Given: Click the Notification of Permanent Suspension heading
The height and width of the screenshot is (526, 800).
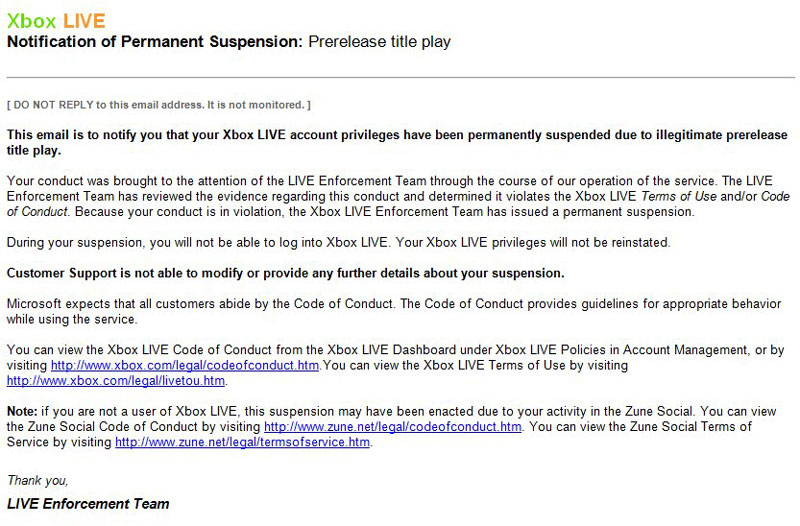Looking at the screenshot, I should 154,42.
